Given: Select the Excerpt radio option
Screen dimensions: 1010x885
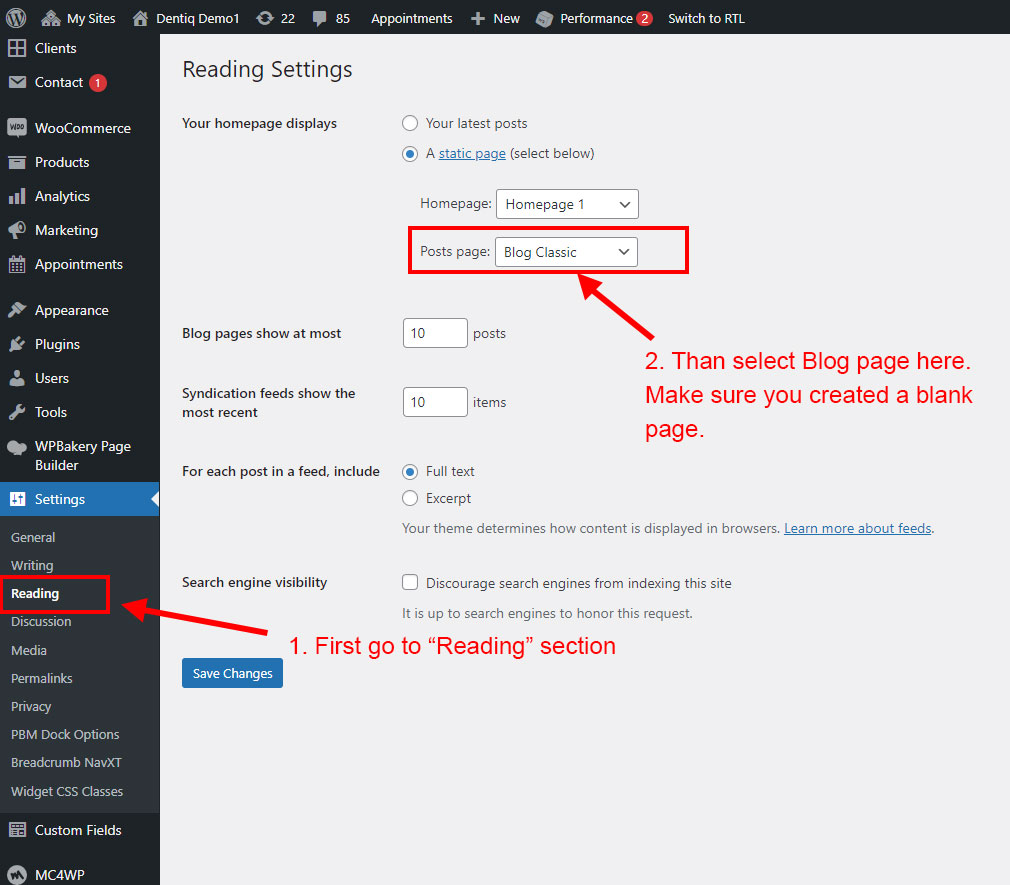Looking at the screenshot, I should click(410, 498).
